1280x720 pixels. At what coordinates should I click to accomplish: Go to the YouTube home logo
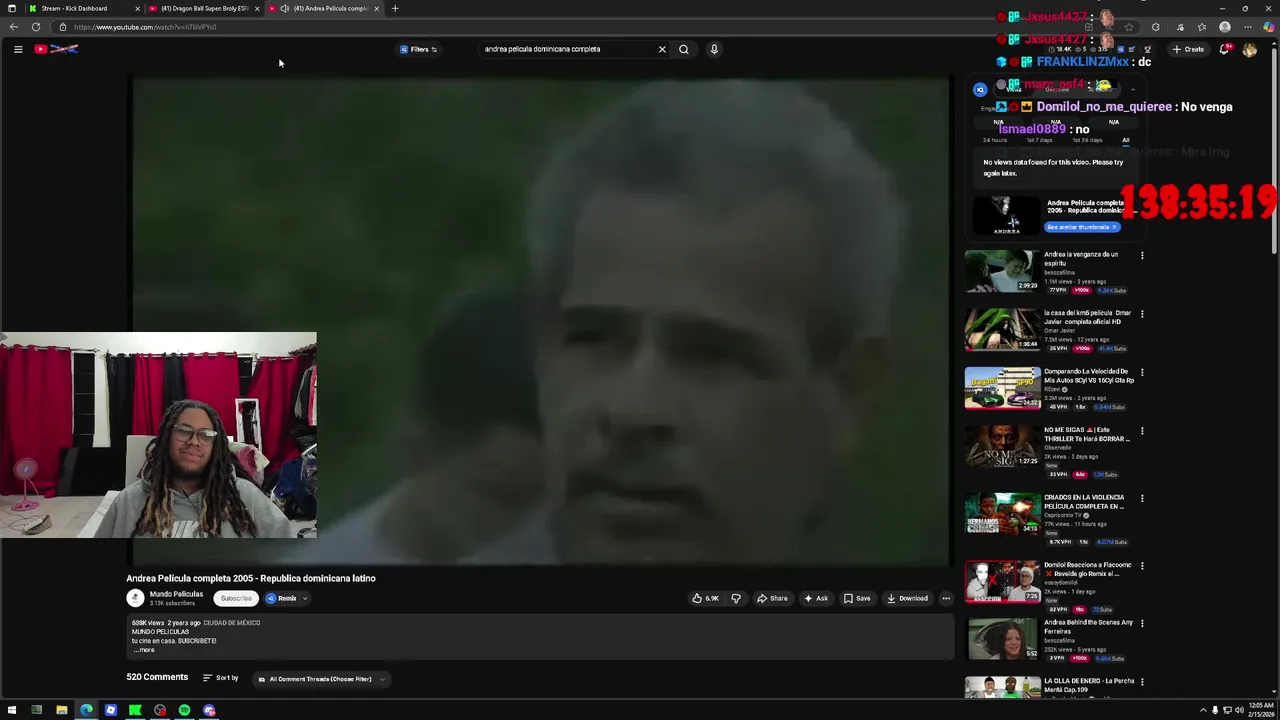coord(56,49)
